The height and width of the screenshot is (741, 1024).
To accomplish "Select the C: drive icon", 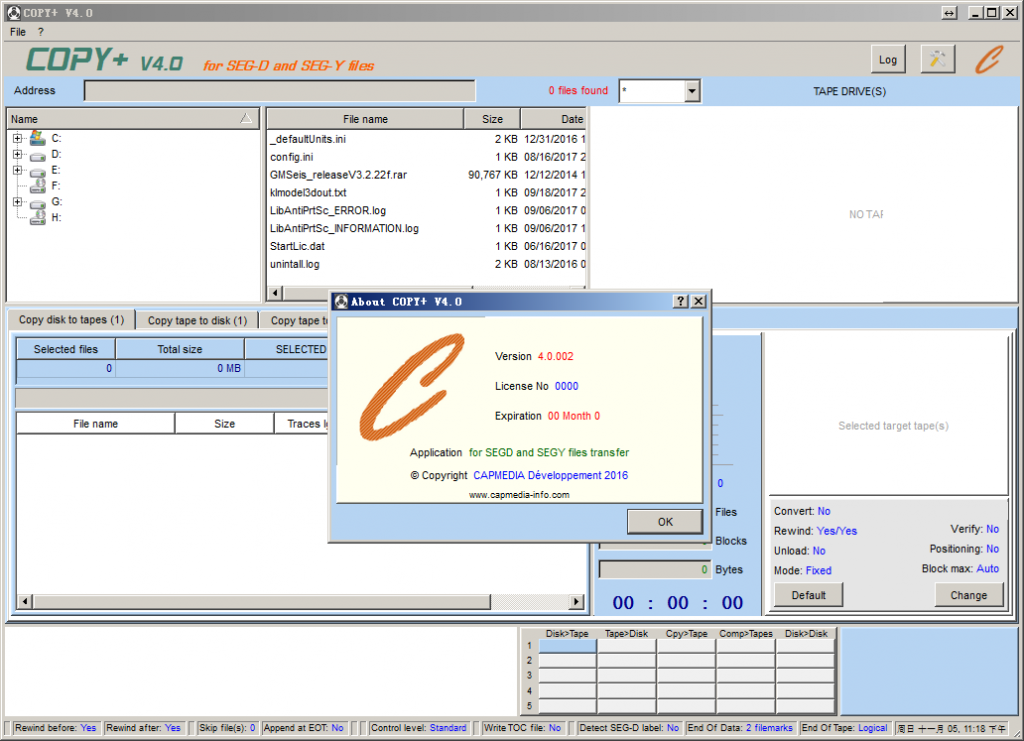I will point(38,138).
